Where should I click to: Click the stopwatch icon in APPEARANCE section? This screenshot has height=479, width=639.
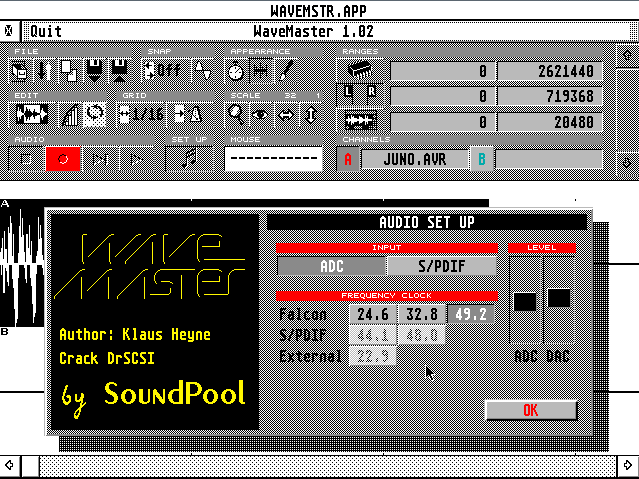tap(236, 71)
